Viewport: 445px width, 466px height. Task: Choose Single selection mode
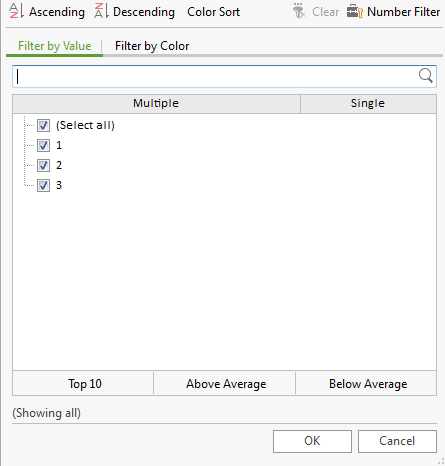[x=368, y=104]
